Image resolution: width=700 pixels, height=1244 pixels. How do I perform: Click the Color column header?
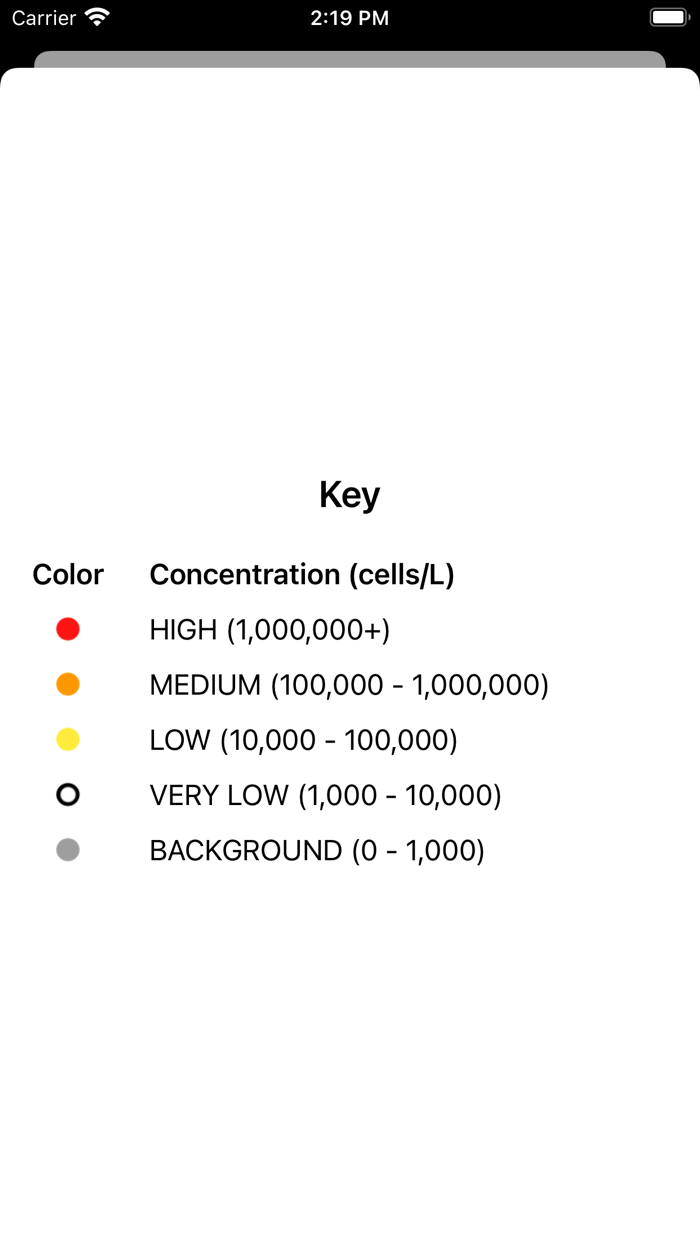[68, 574]
